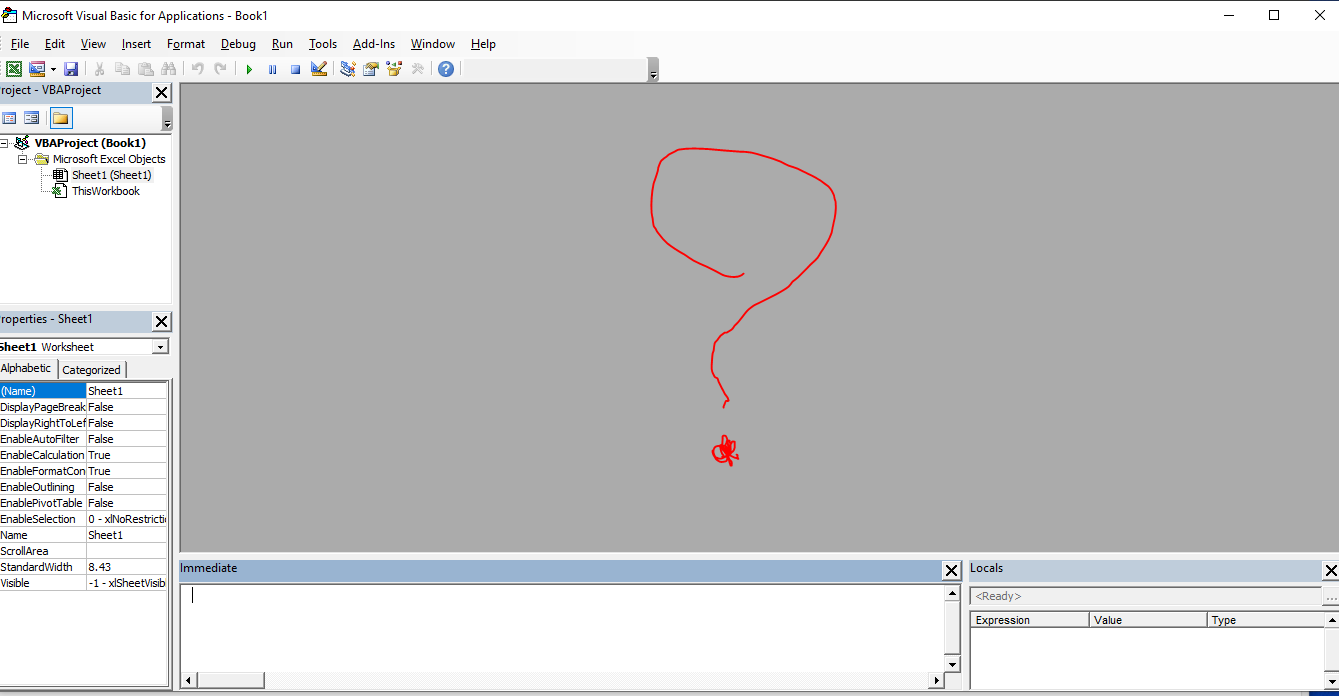The height and width of the screenshot is (696, 1339).
Task: Open the Run menu
Action: pyautogui.click(x=282, y=44)
